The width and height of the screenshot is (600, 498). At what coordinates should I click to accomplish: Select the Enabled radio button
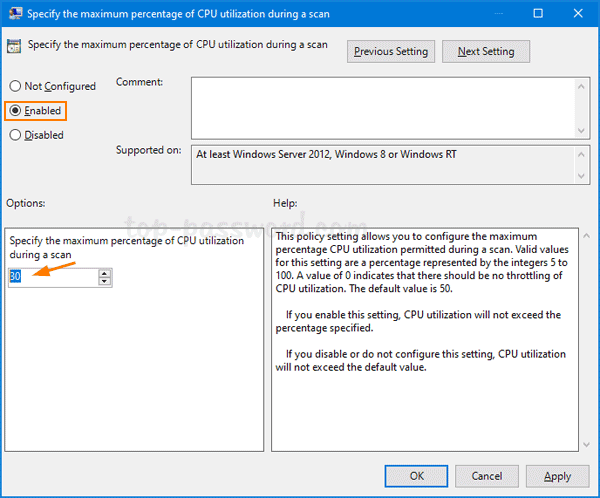point(15,110)
